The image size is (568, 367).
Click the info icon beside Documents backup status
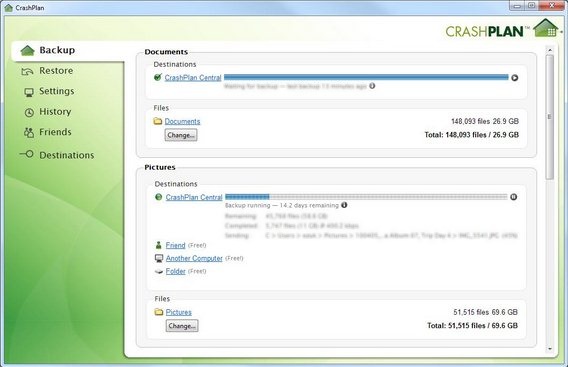point(372,86)
